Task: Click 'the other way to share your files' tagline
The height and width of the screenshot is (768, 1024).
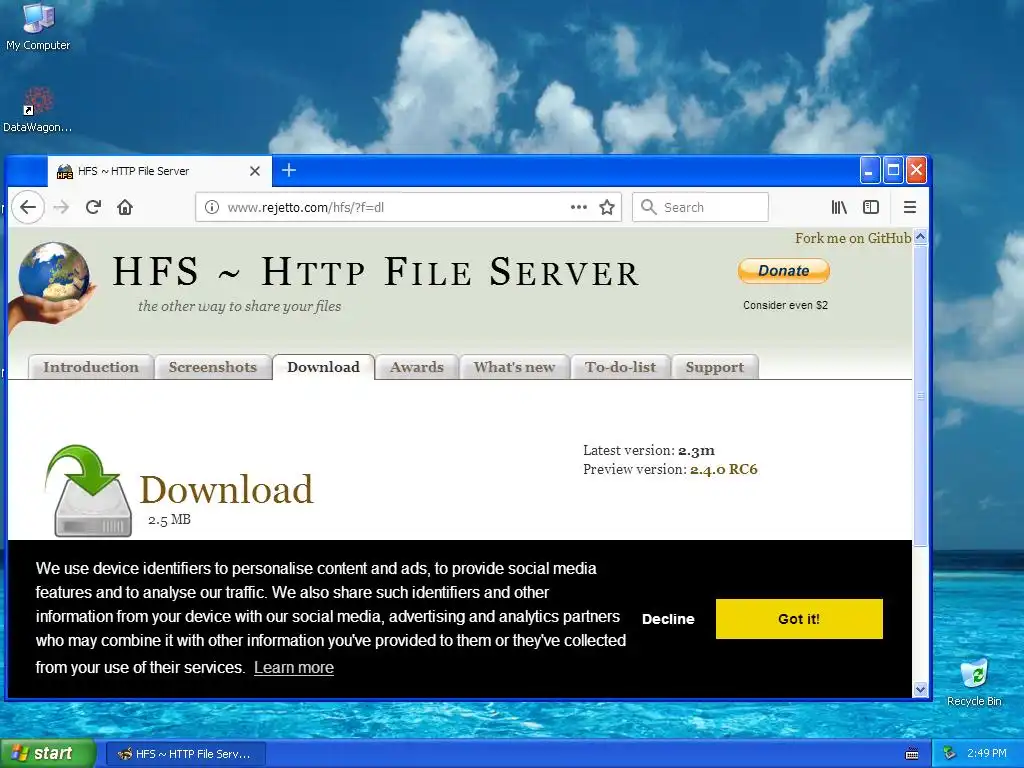Action: [x=240, y=306]
